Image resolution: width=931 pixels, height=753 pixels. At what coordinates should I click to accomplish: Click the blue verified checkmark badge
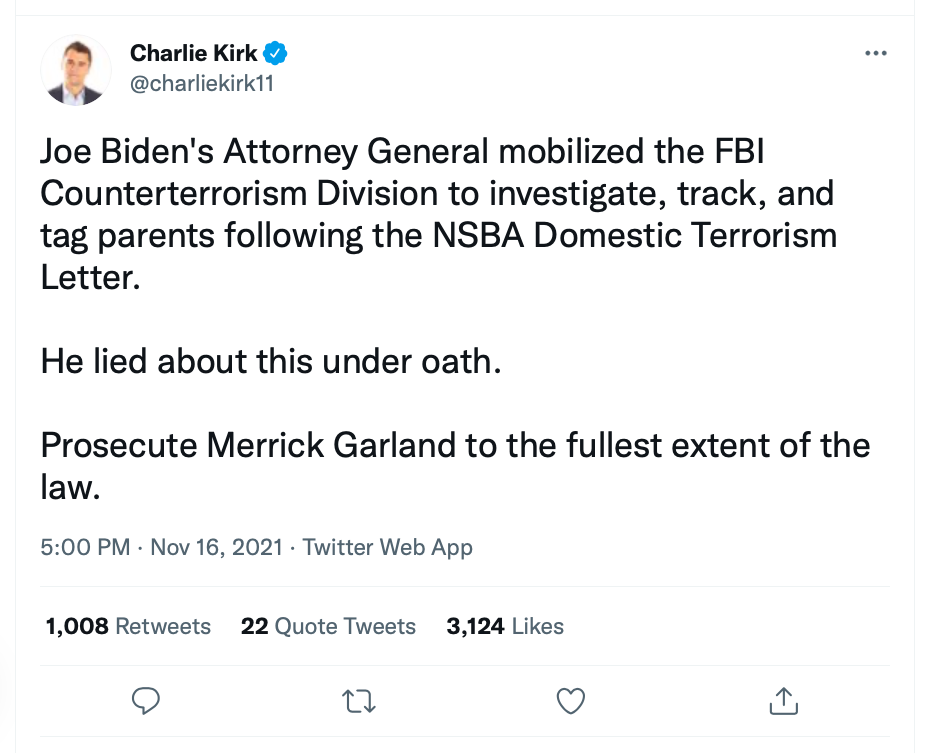tap(276, 53)
